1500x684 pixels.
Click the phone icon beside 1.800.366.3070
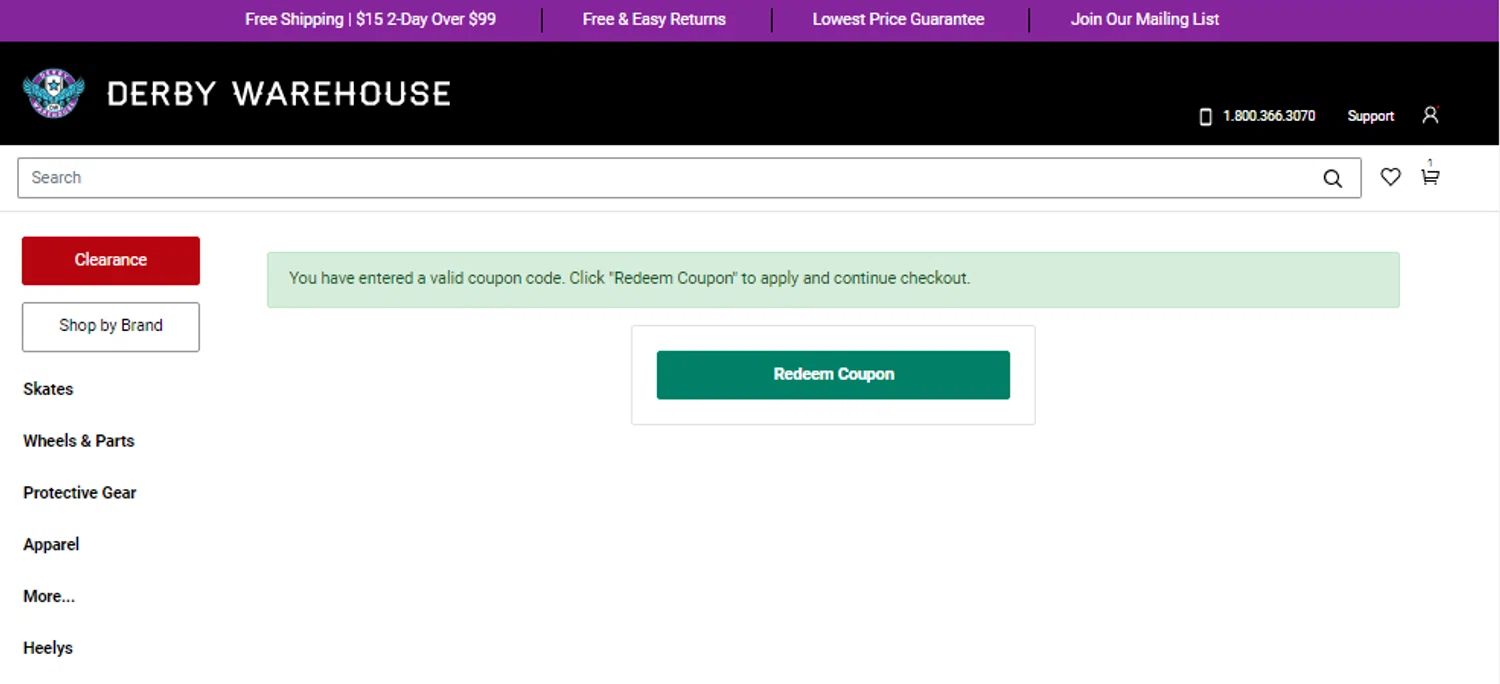tap(1205, 116)
